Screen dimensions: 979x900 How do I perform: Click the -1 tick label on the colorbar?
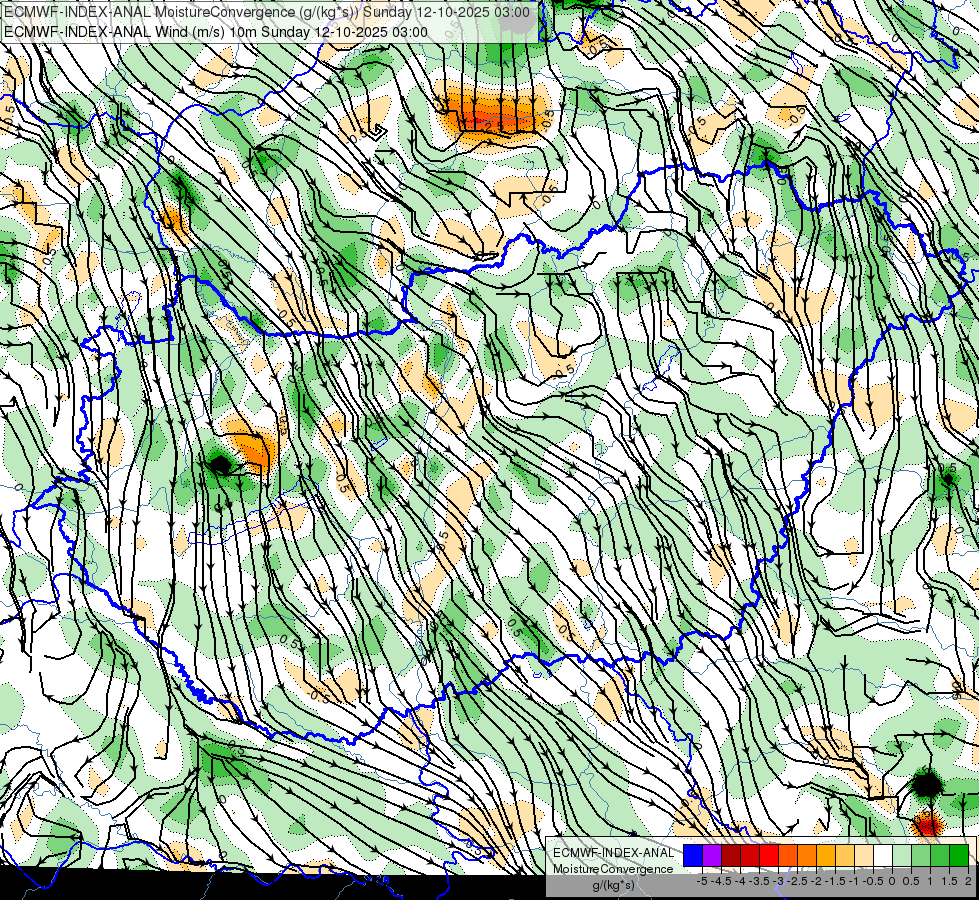854,881
